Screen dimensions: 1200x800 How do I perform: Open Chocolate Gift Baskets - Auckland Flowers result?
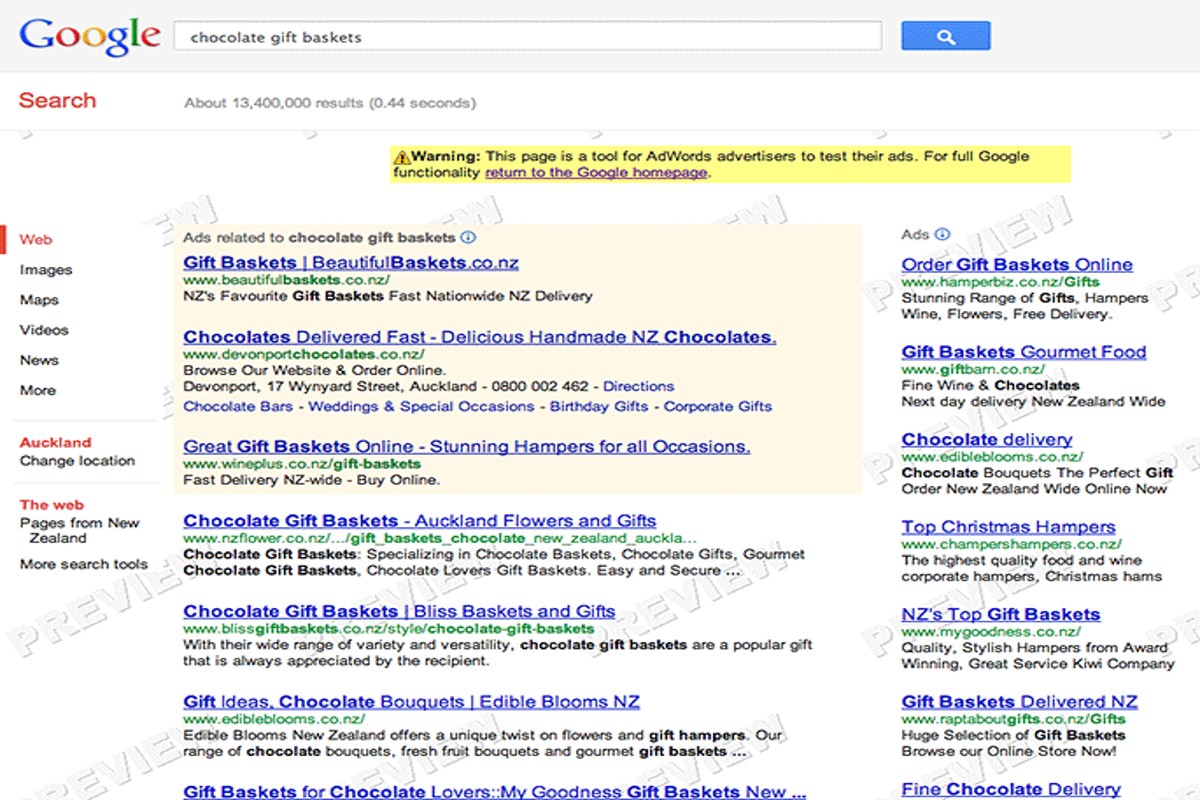[420, 520]
